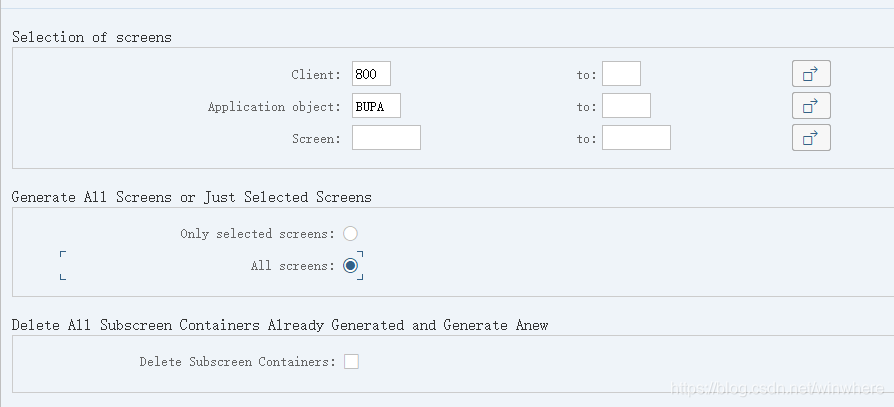Click the 'Delete Subscreen Containers:' label text

[x=237, y=362]
